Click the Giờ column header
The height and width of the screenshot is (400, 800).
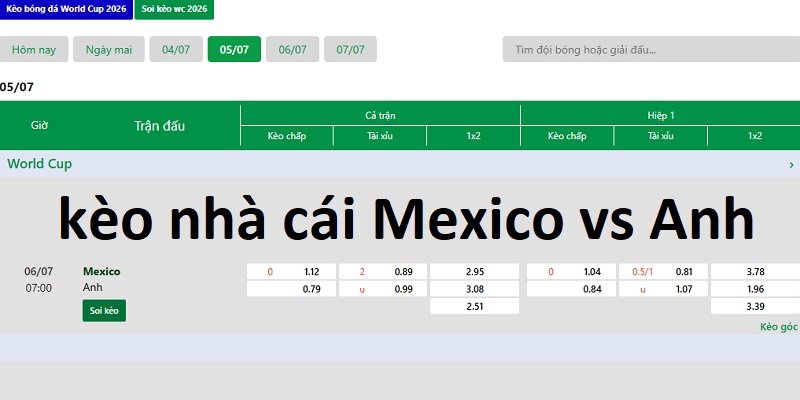coord(39,125)
